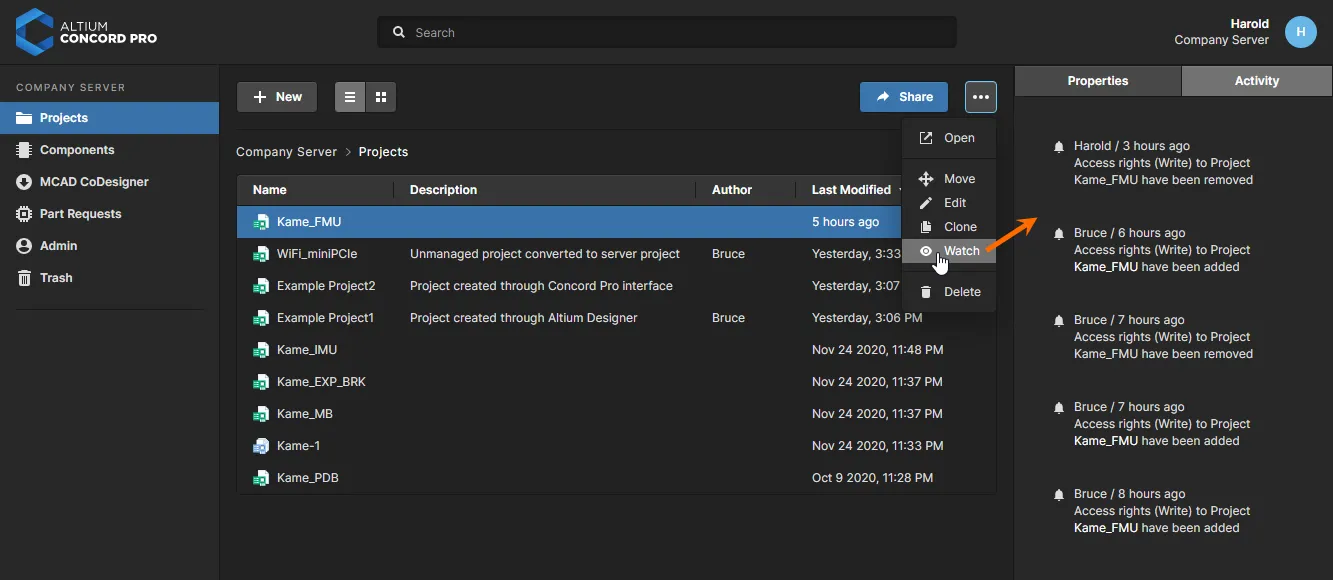Select the Kame_EXP_BRK project name

pyautogui.click(x=321, y=382)
